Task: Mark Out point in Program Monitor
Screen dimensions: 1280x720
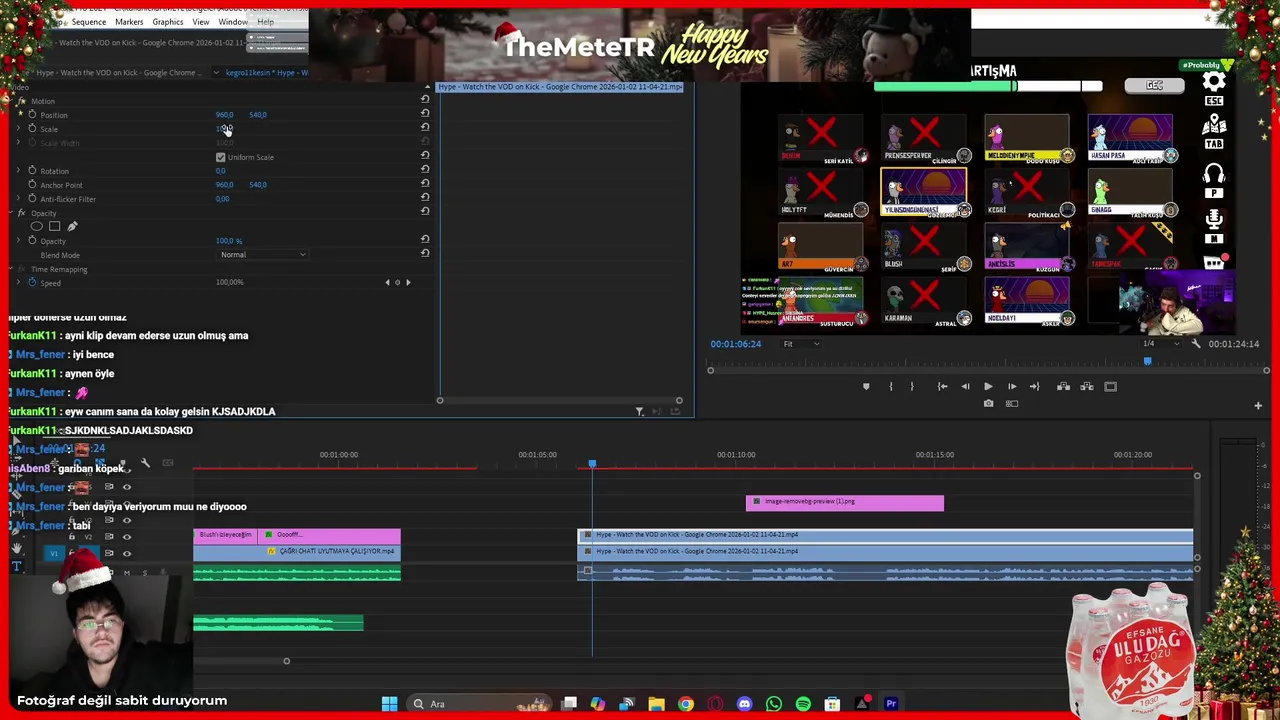Action: [912, 387]
